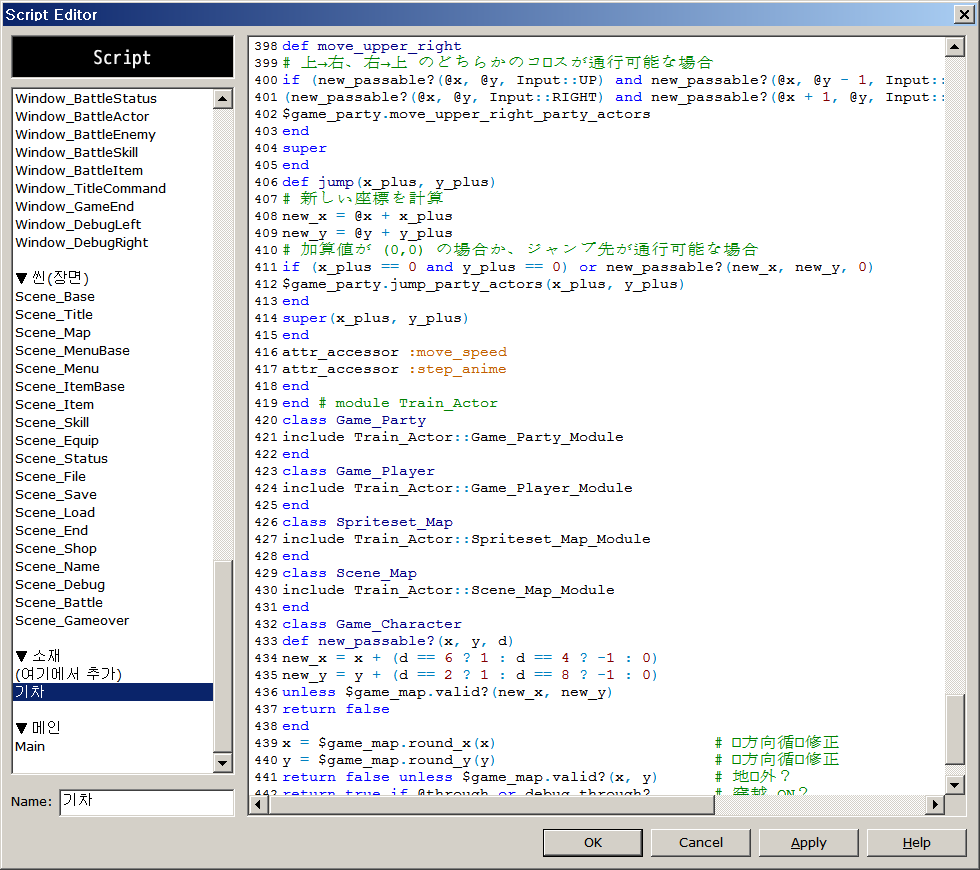The image size is (980, 870).
Task: Apply the script changes
Action: click(809, 842)
